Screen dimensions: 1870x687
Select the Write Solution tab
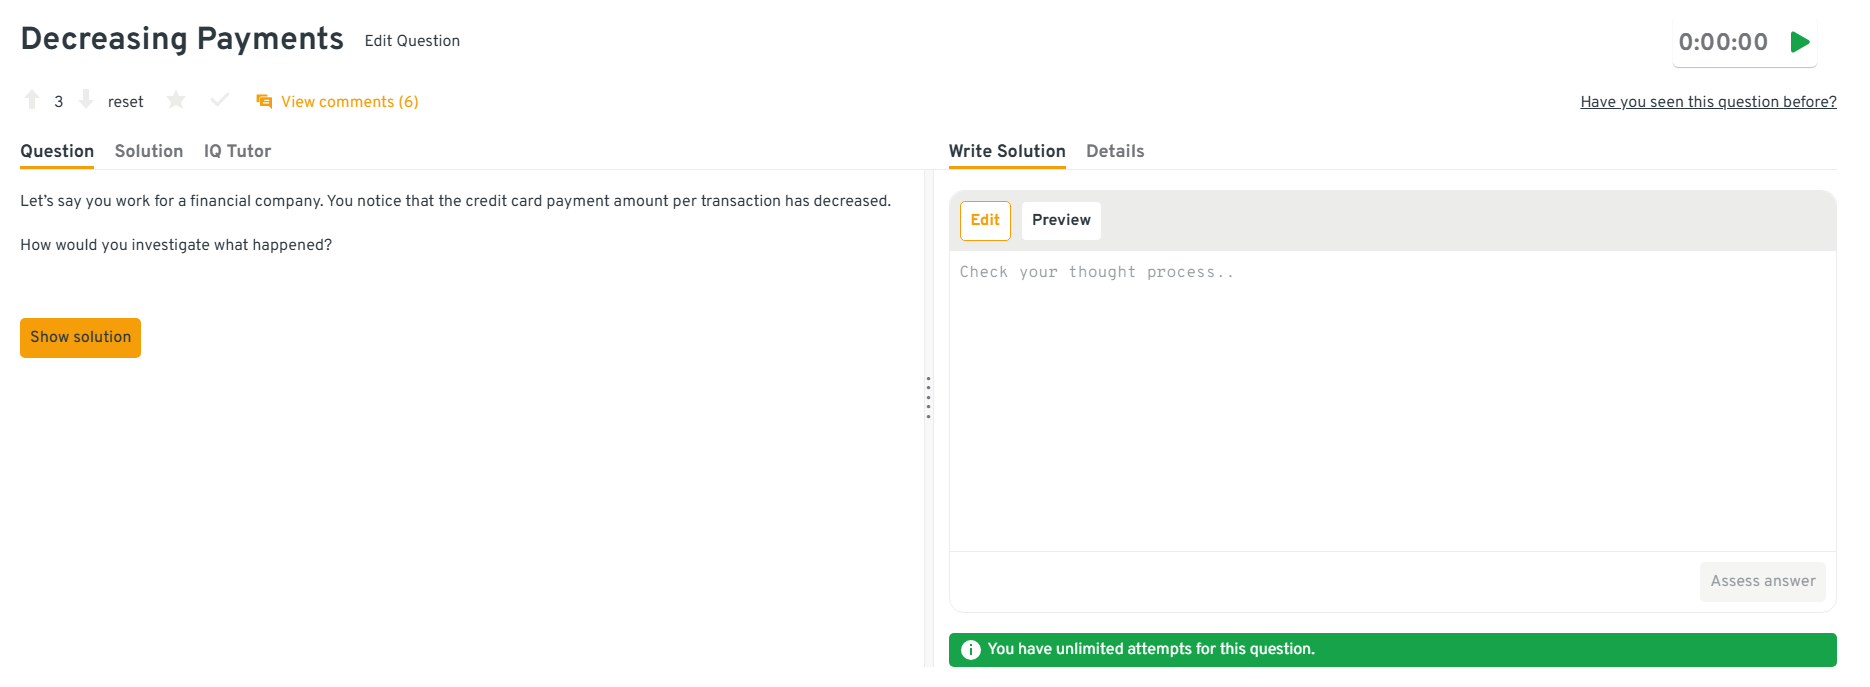(1007, 151)
